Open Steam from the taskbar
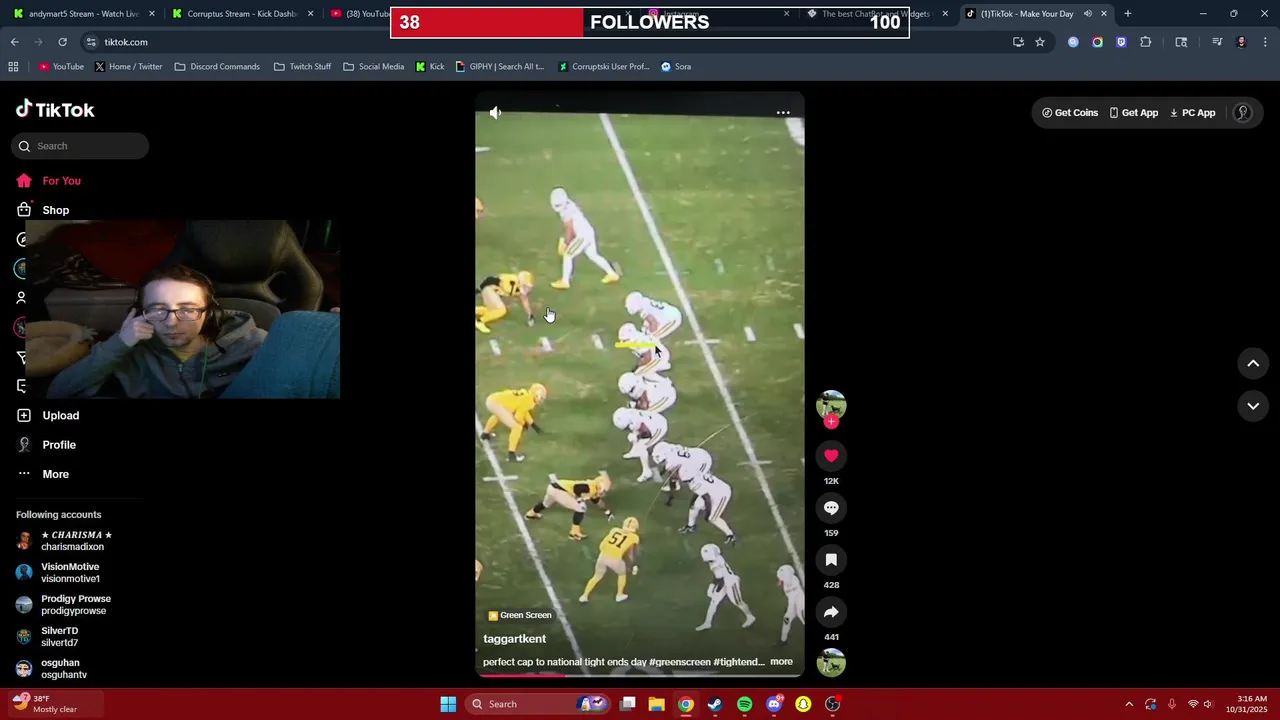This screenshot has width=1280, height=720. coord(715,704)
